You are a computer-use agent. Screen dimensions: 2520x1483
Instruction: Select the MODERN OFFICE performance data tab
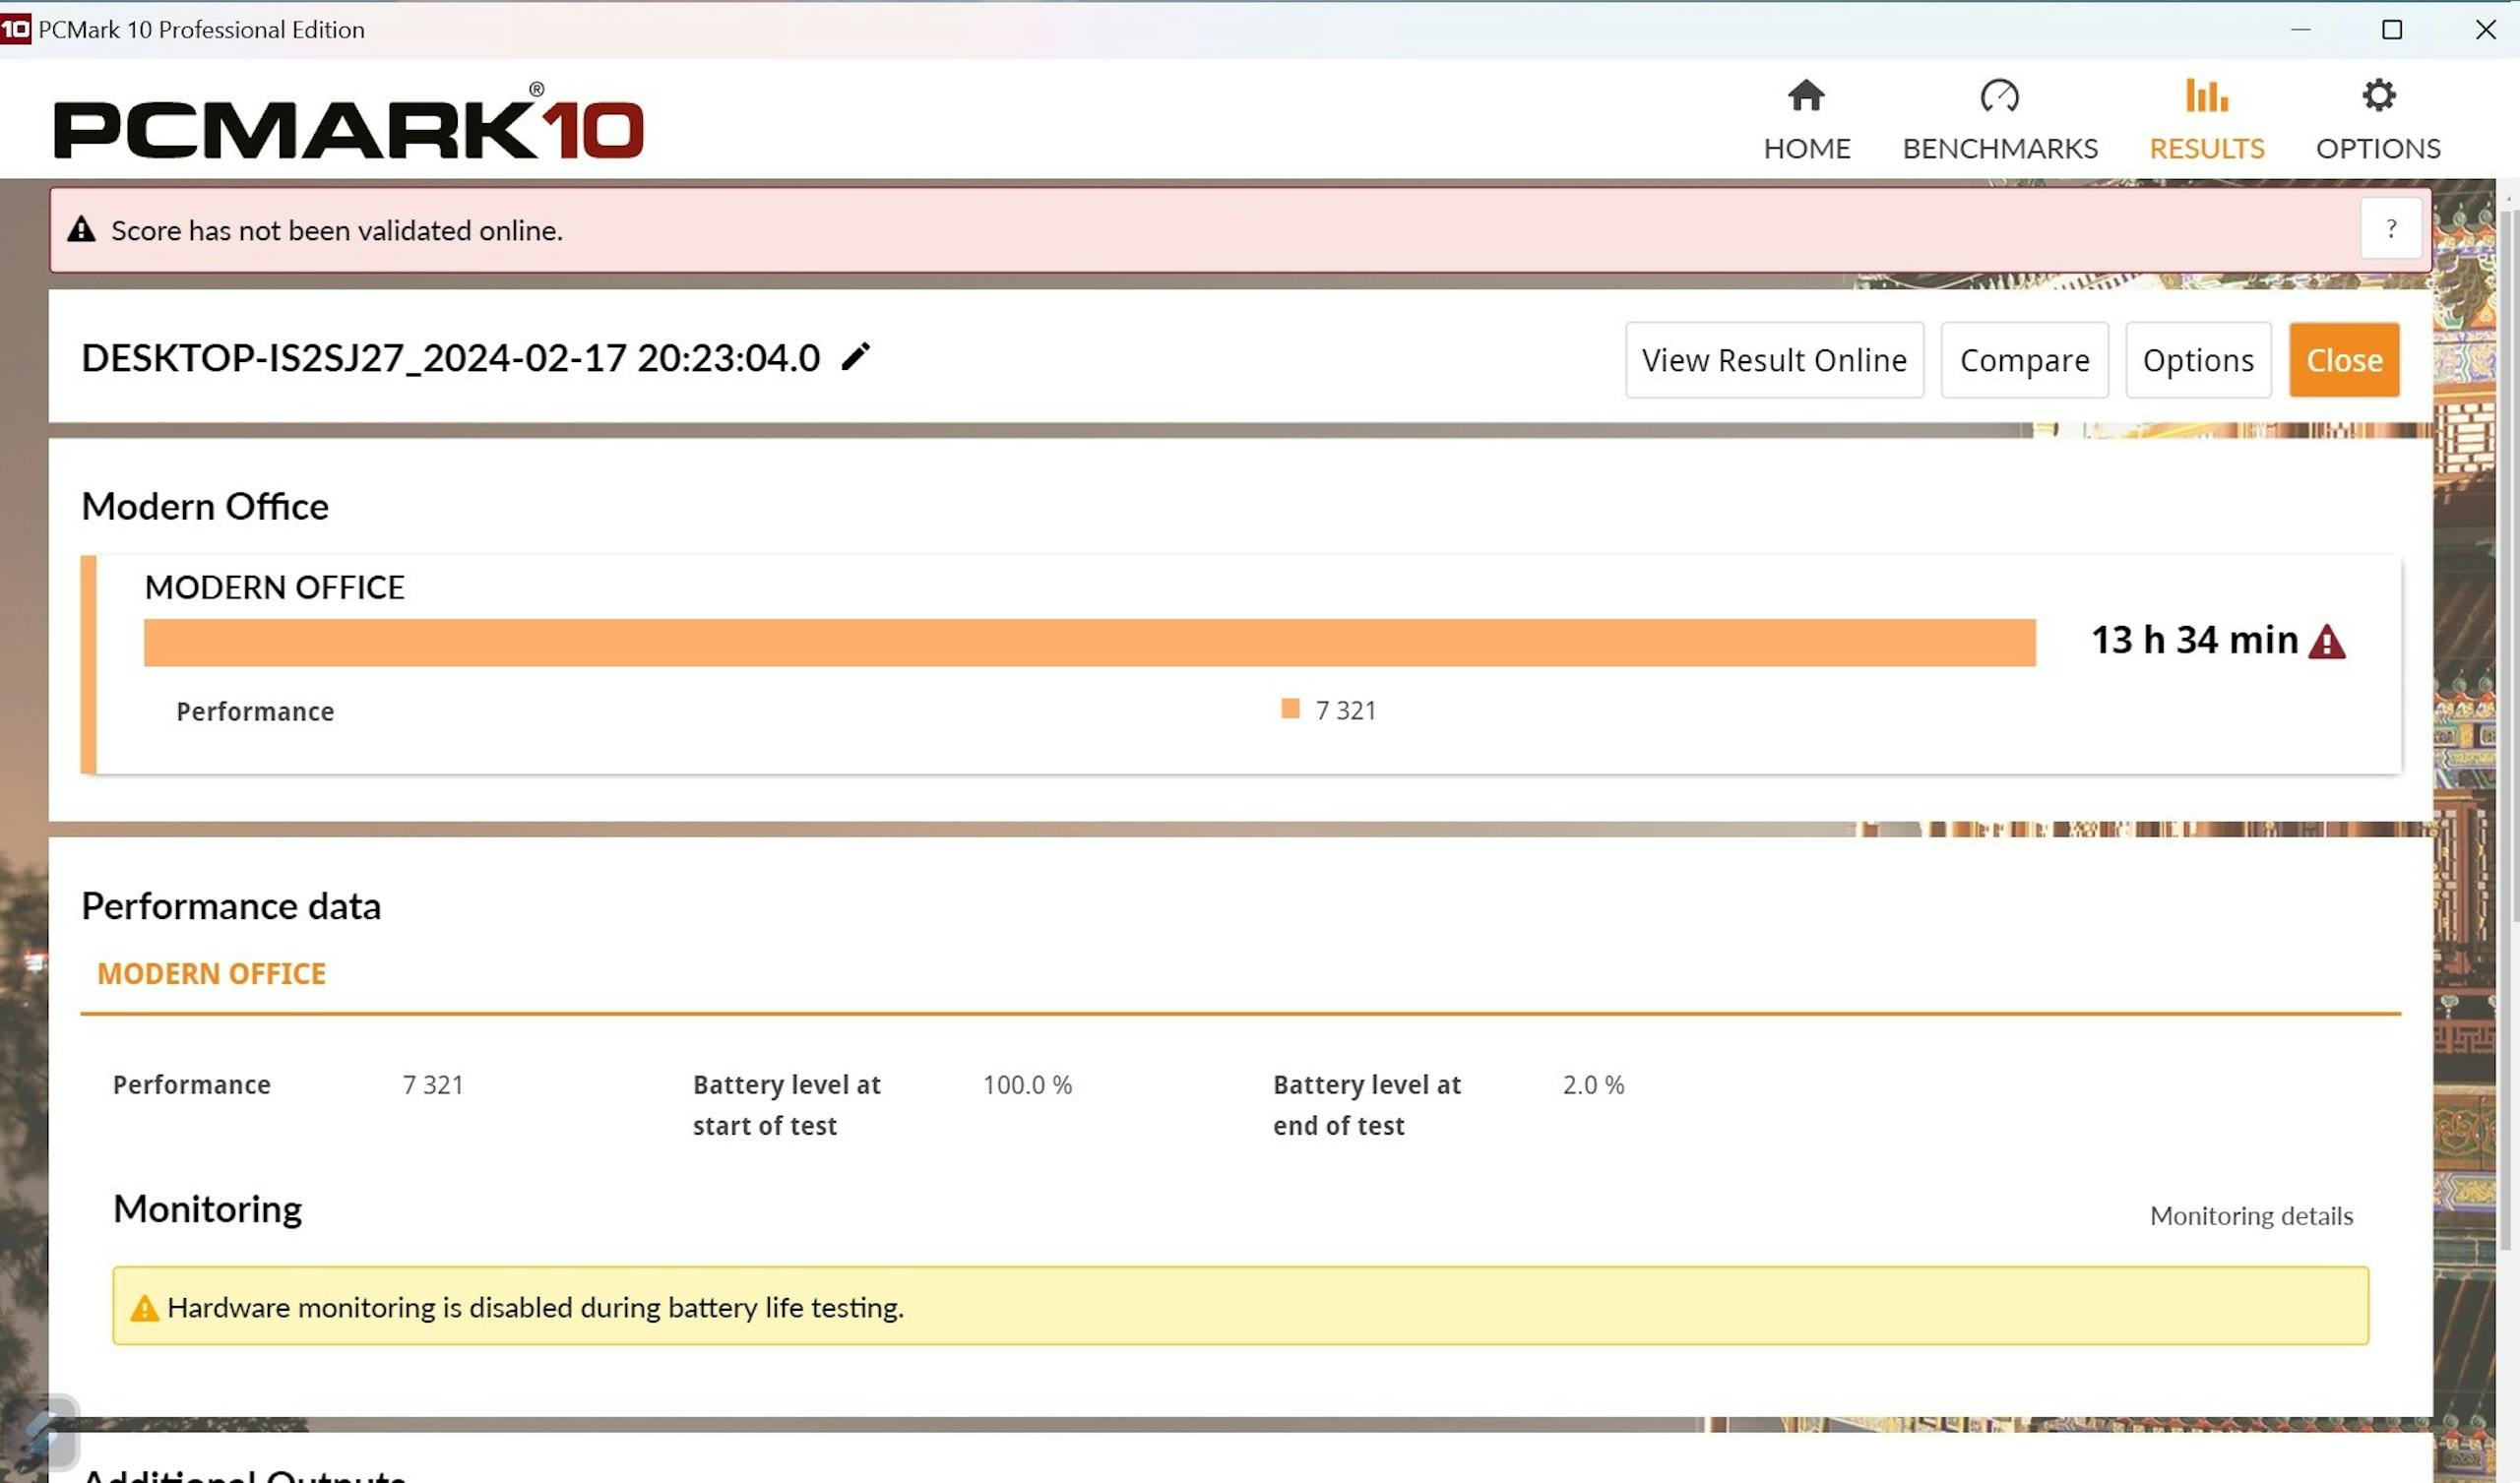pos(211,973)
